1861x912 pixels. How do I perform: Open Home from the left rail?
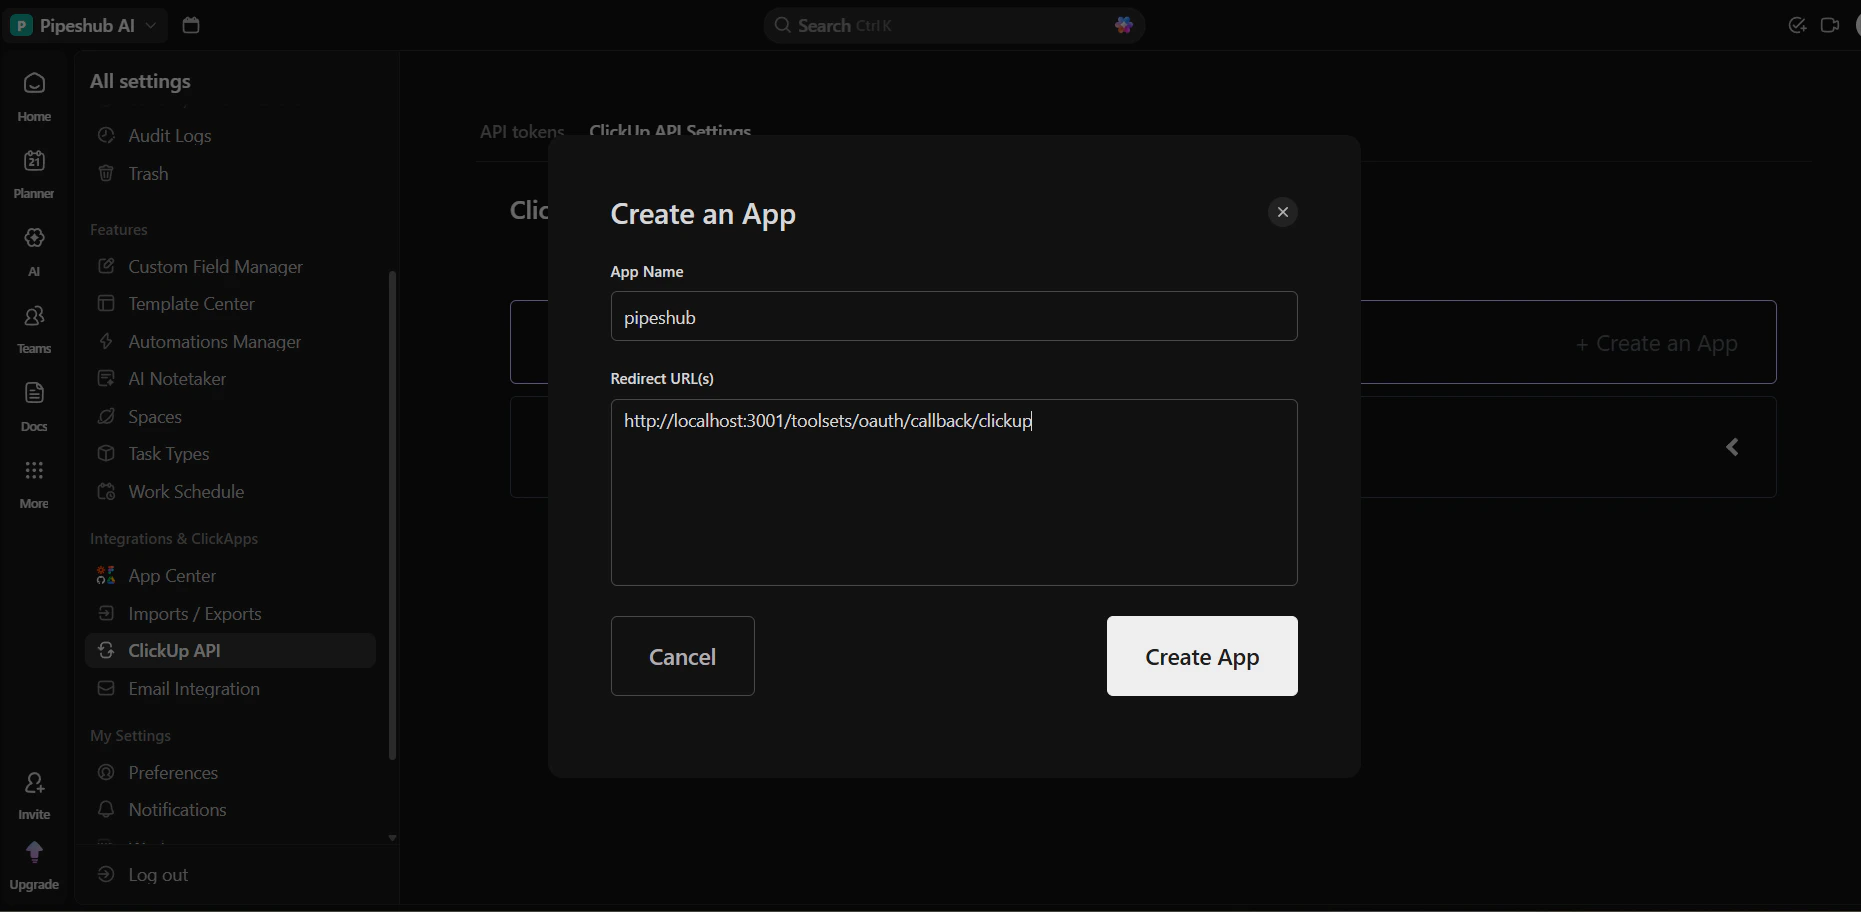click(33, 92)
